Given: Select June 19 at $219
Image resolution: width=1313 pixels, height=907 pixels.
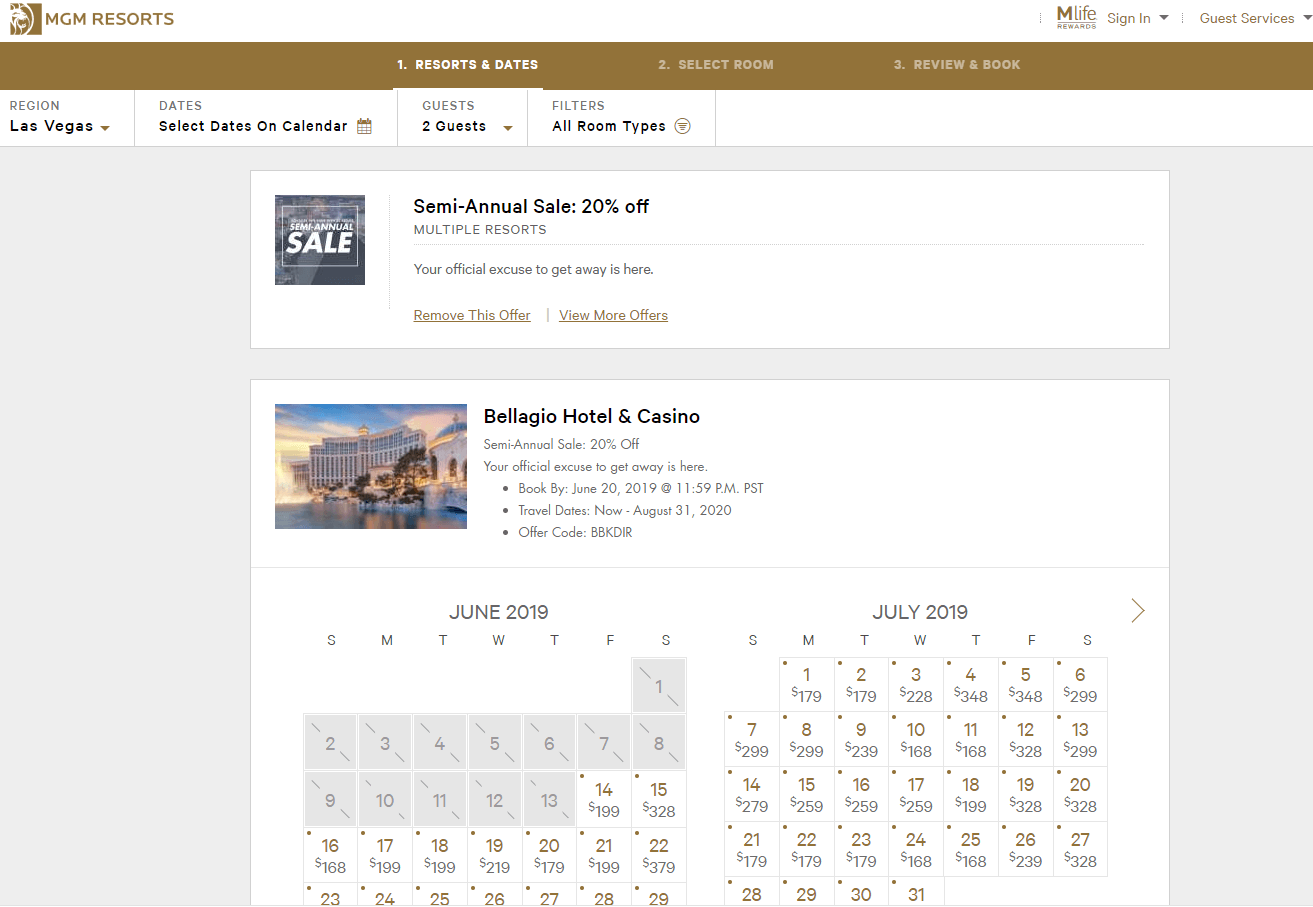Looking at the screenshot, I should 494,855.
